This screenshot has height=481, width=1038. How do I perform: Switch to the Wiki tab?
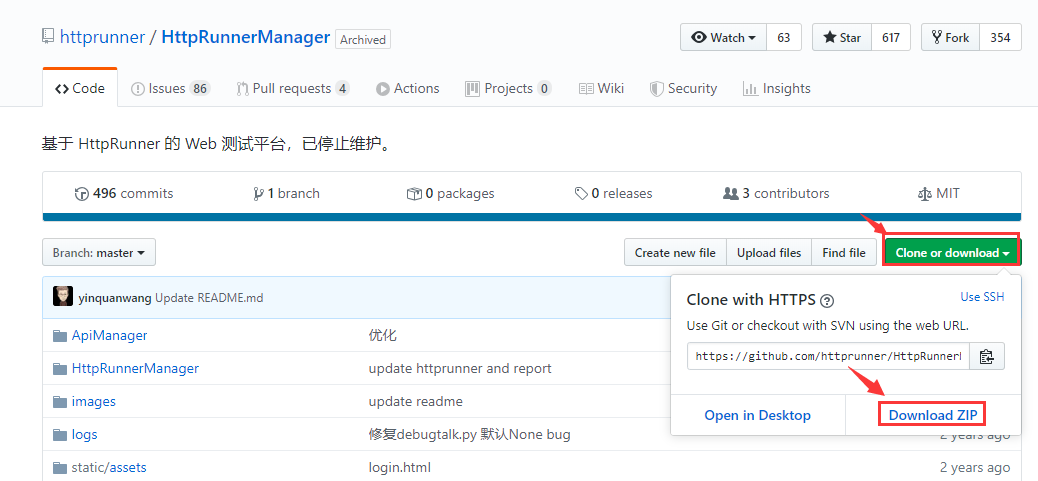point(601,89)
